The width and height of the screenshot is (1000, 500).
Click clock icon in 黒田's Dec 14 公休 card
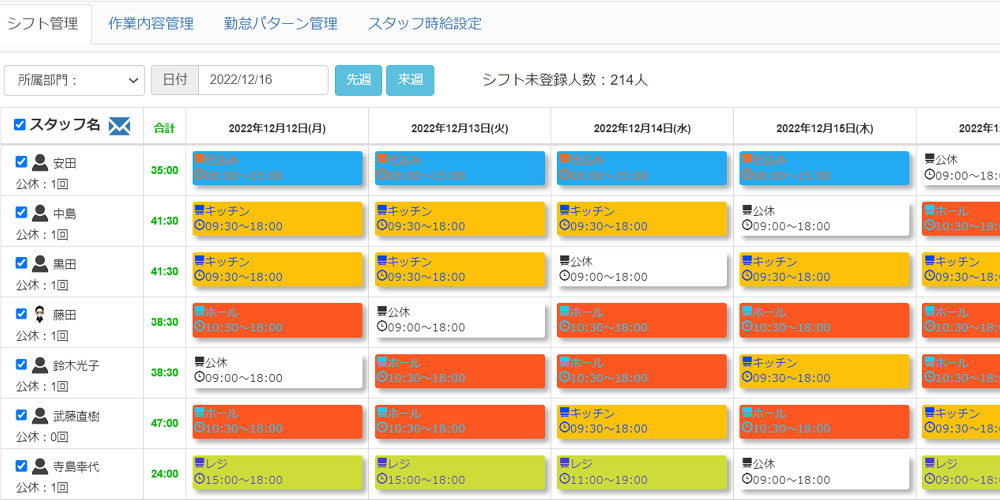(564, 276)
